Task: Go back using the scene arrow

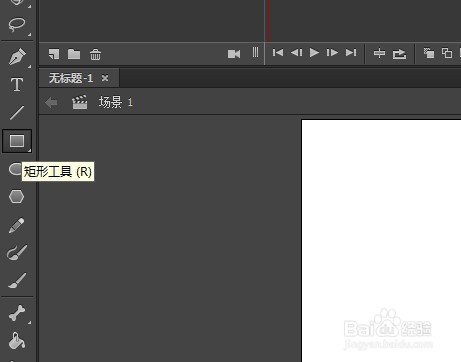Action: click(x=51, y=102)
